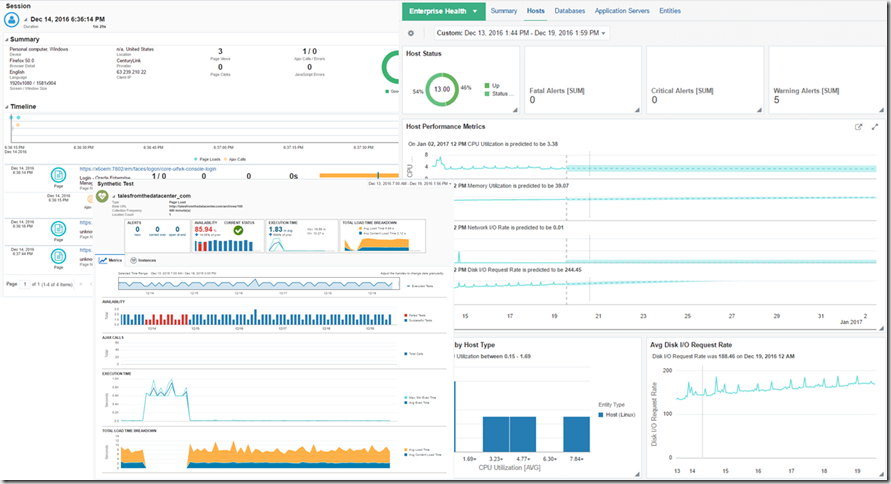Image resolution: width=891 pixels, height=484 pixels.
Task: Toggle the Failed Tests legend entry
Action: 415,315
